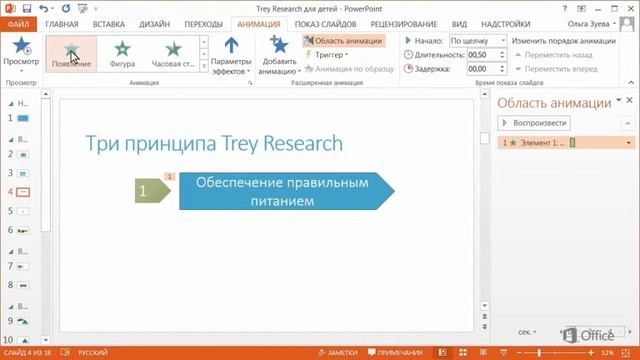Screen dimensions: 640x360
Task: Select the blue Обеспечение правильным питанием shape
Action: click(x=287, y=191)
